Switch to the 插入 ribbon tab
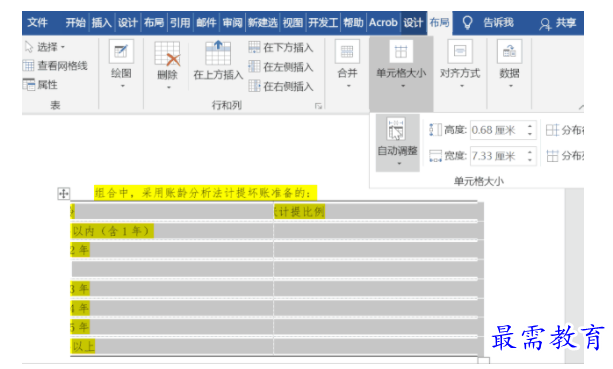613x369 pixels. [102, 23]
